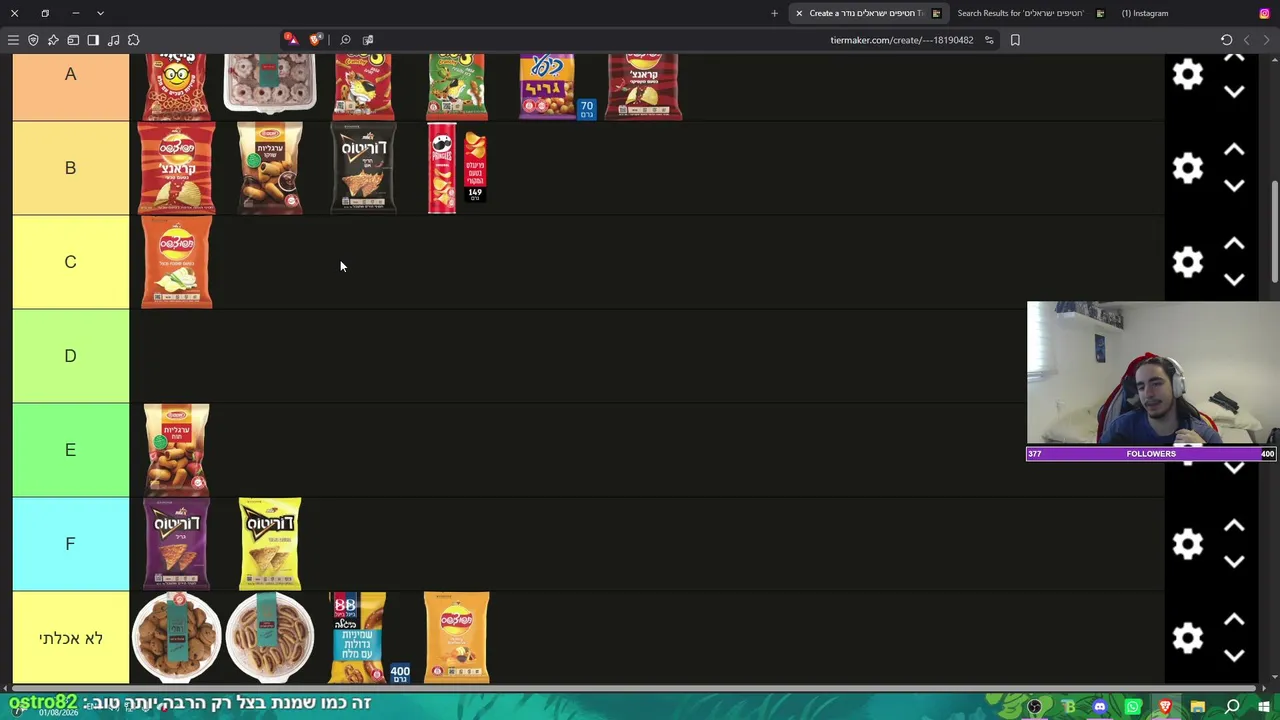Select the TierMaker Create tab

point(868,13)
